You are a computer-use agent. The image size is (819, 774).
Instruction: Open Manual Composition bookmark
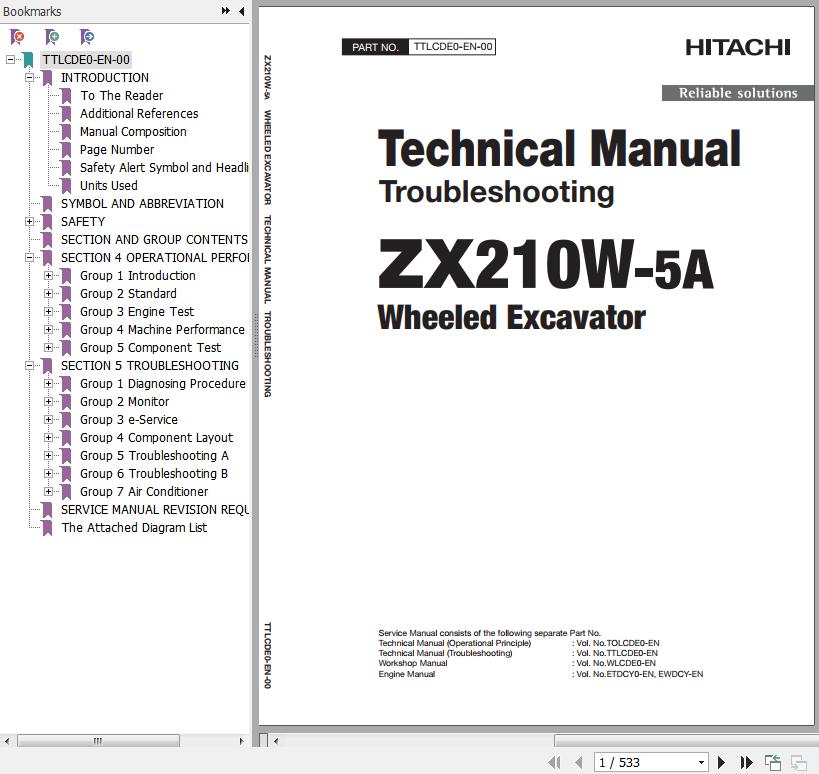click(133, 132)
